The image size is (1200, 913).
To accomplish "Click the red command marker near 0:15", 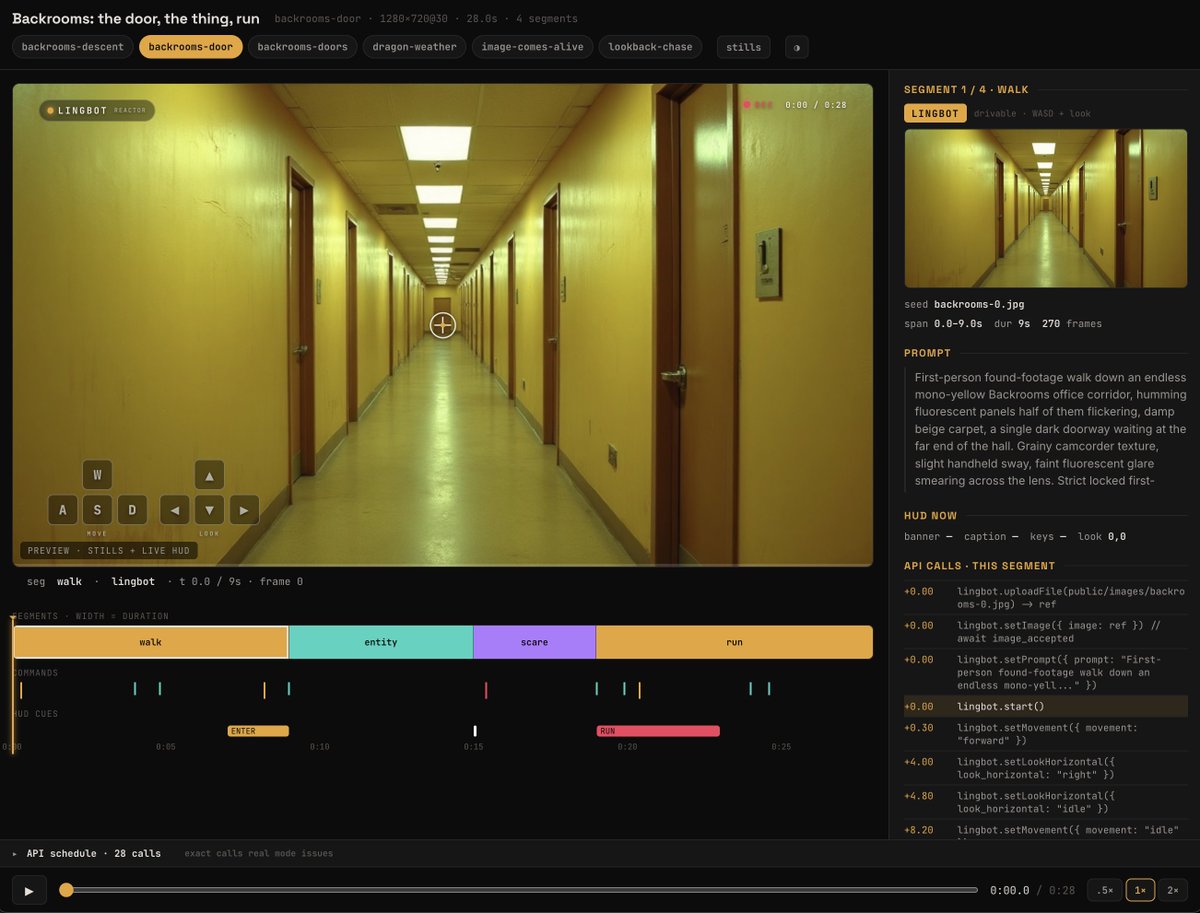I will (486, 689).
